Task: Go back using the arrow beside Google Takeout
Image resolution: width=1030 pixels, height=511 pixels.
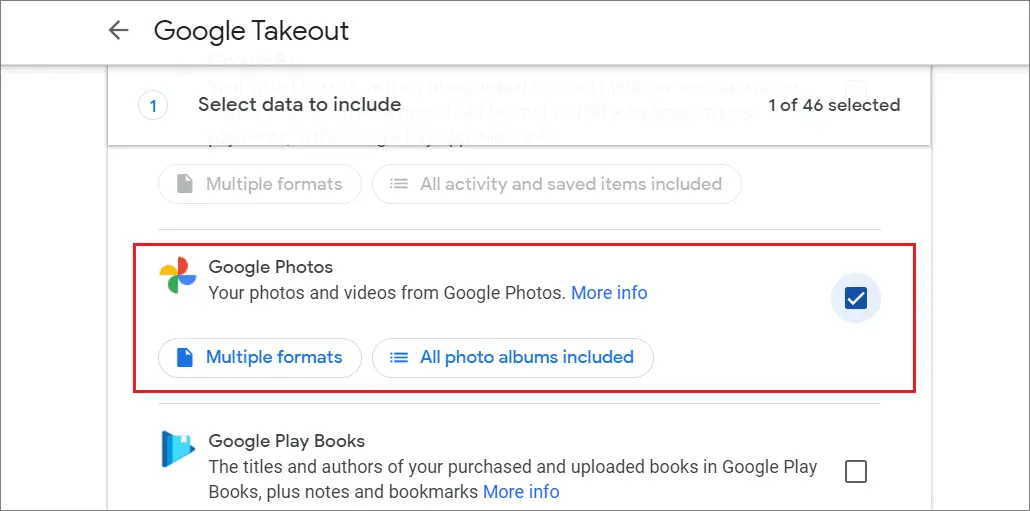Action: [x=118, y=30]
